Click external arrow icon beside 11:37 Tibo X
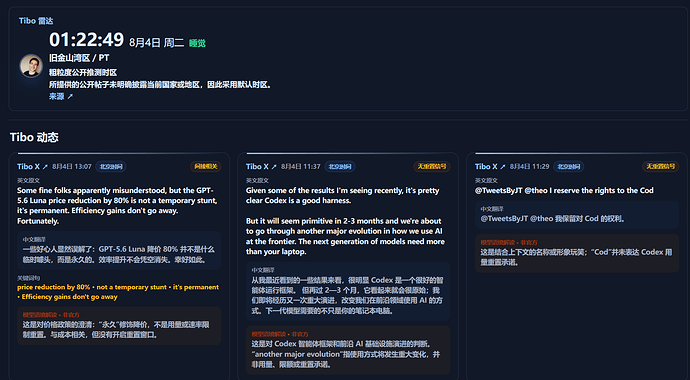Image resolution: width=690 pixels, height=380 pixels. (274, 167)
